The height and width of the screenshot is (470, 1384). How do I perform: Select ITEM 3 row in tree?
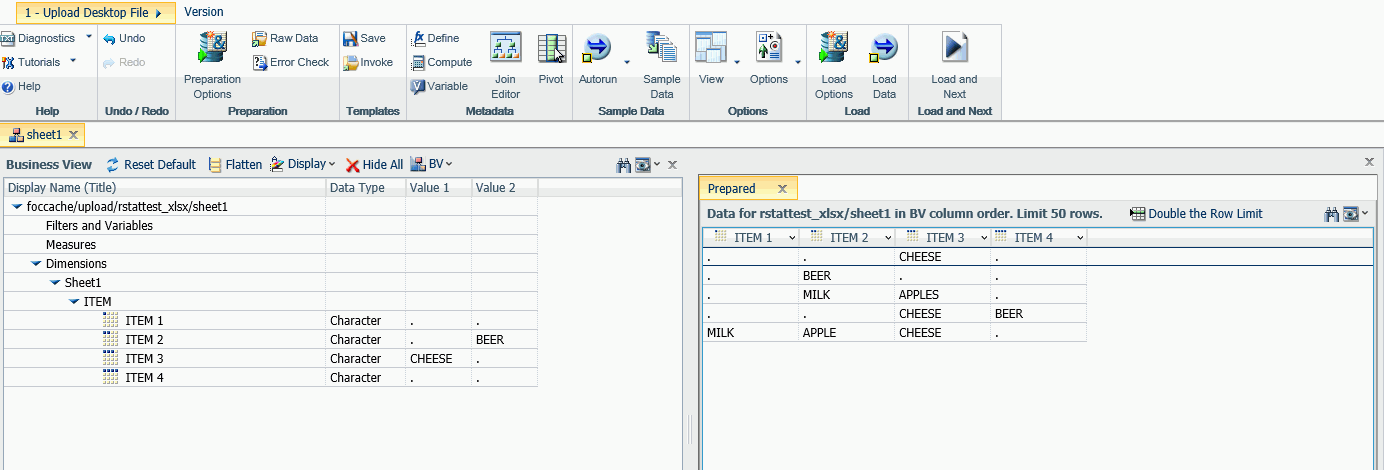tap(270, 359)
